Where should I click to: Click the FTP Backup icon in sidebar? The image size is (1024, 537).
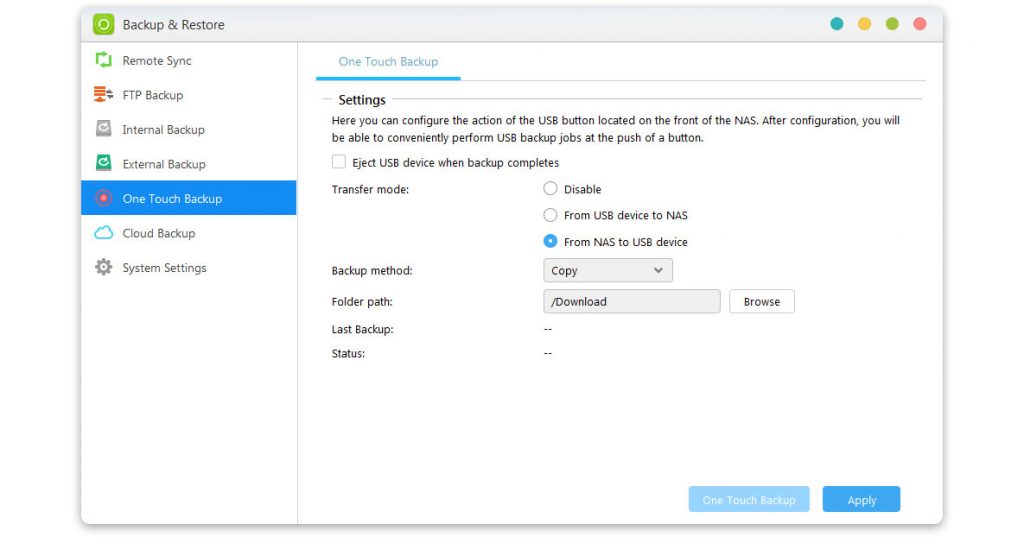pyautogui.click(x=103, y=95)
